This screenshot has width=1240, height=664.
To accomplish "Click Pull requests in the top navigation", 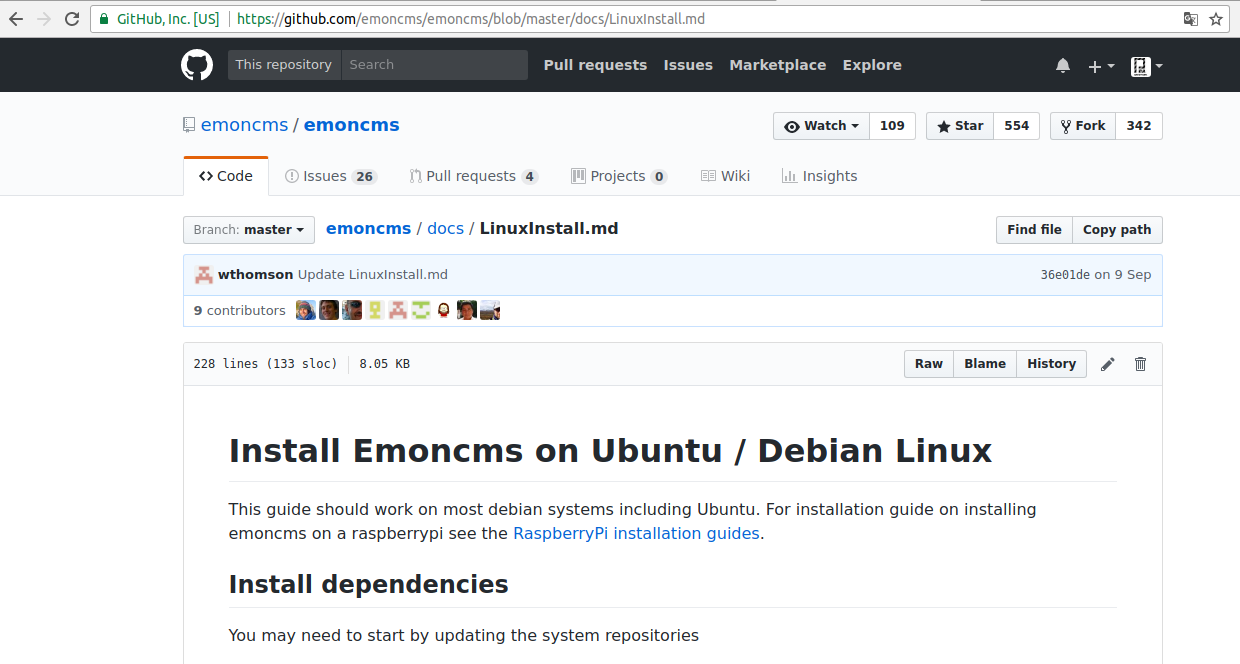I will (595, 65).
